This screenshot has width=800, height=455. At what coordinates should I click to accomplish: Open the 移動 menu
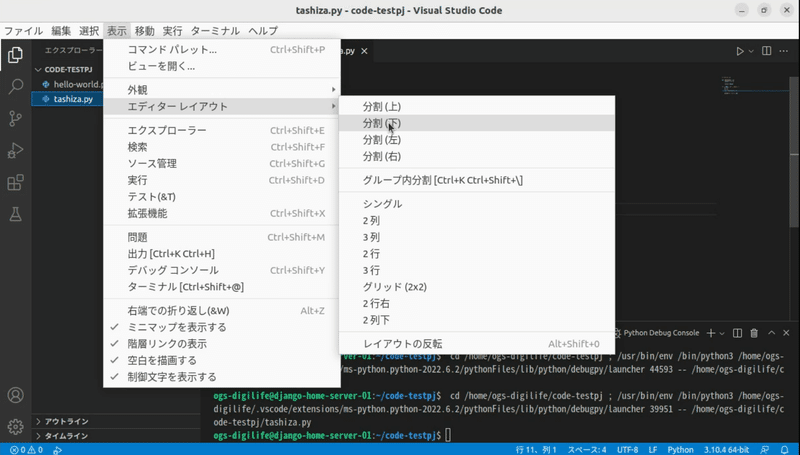tap(144, 31)
